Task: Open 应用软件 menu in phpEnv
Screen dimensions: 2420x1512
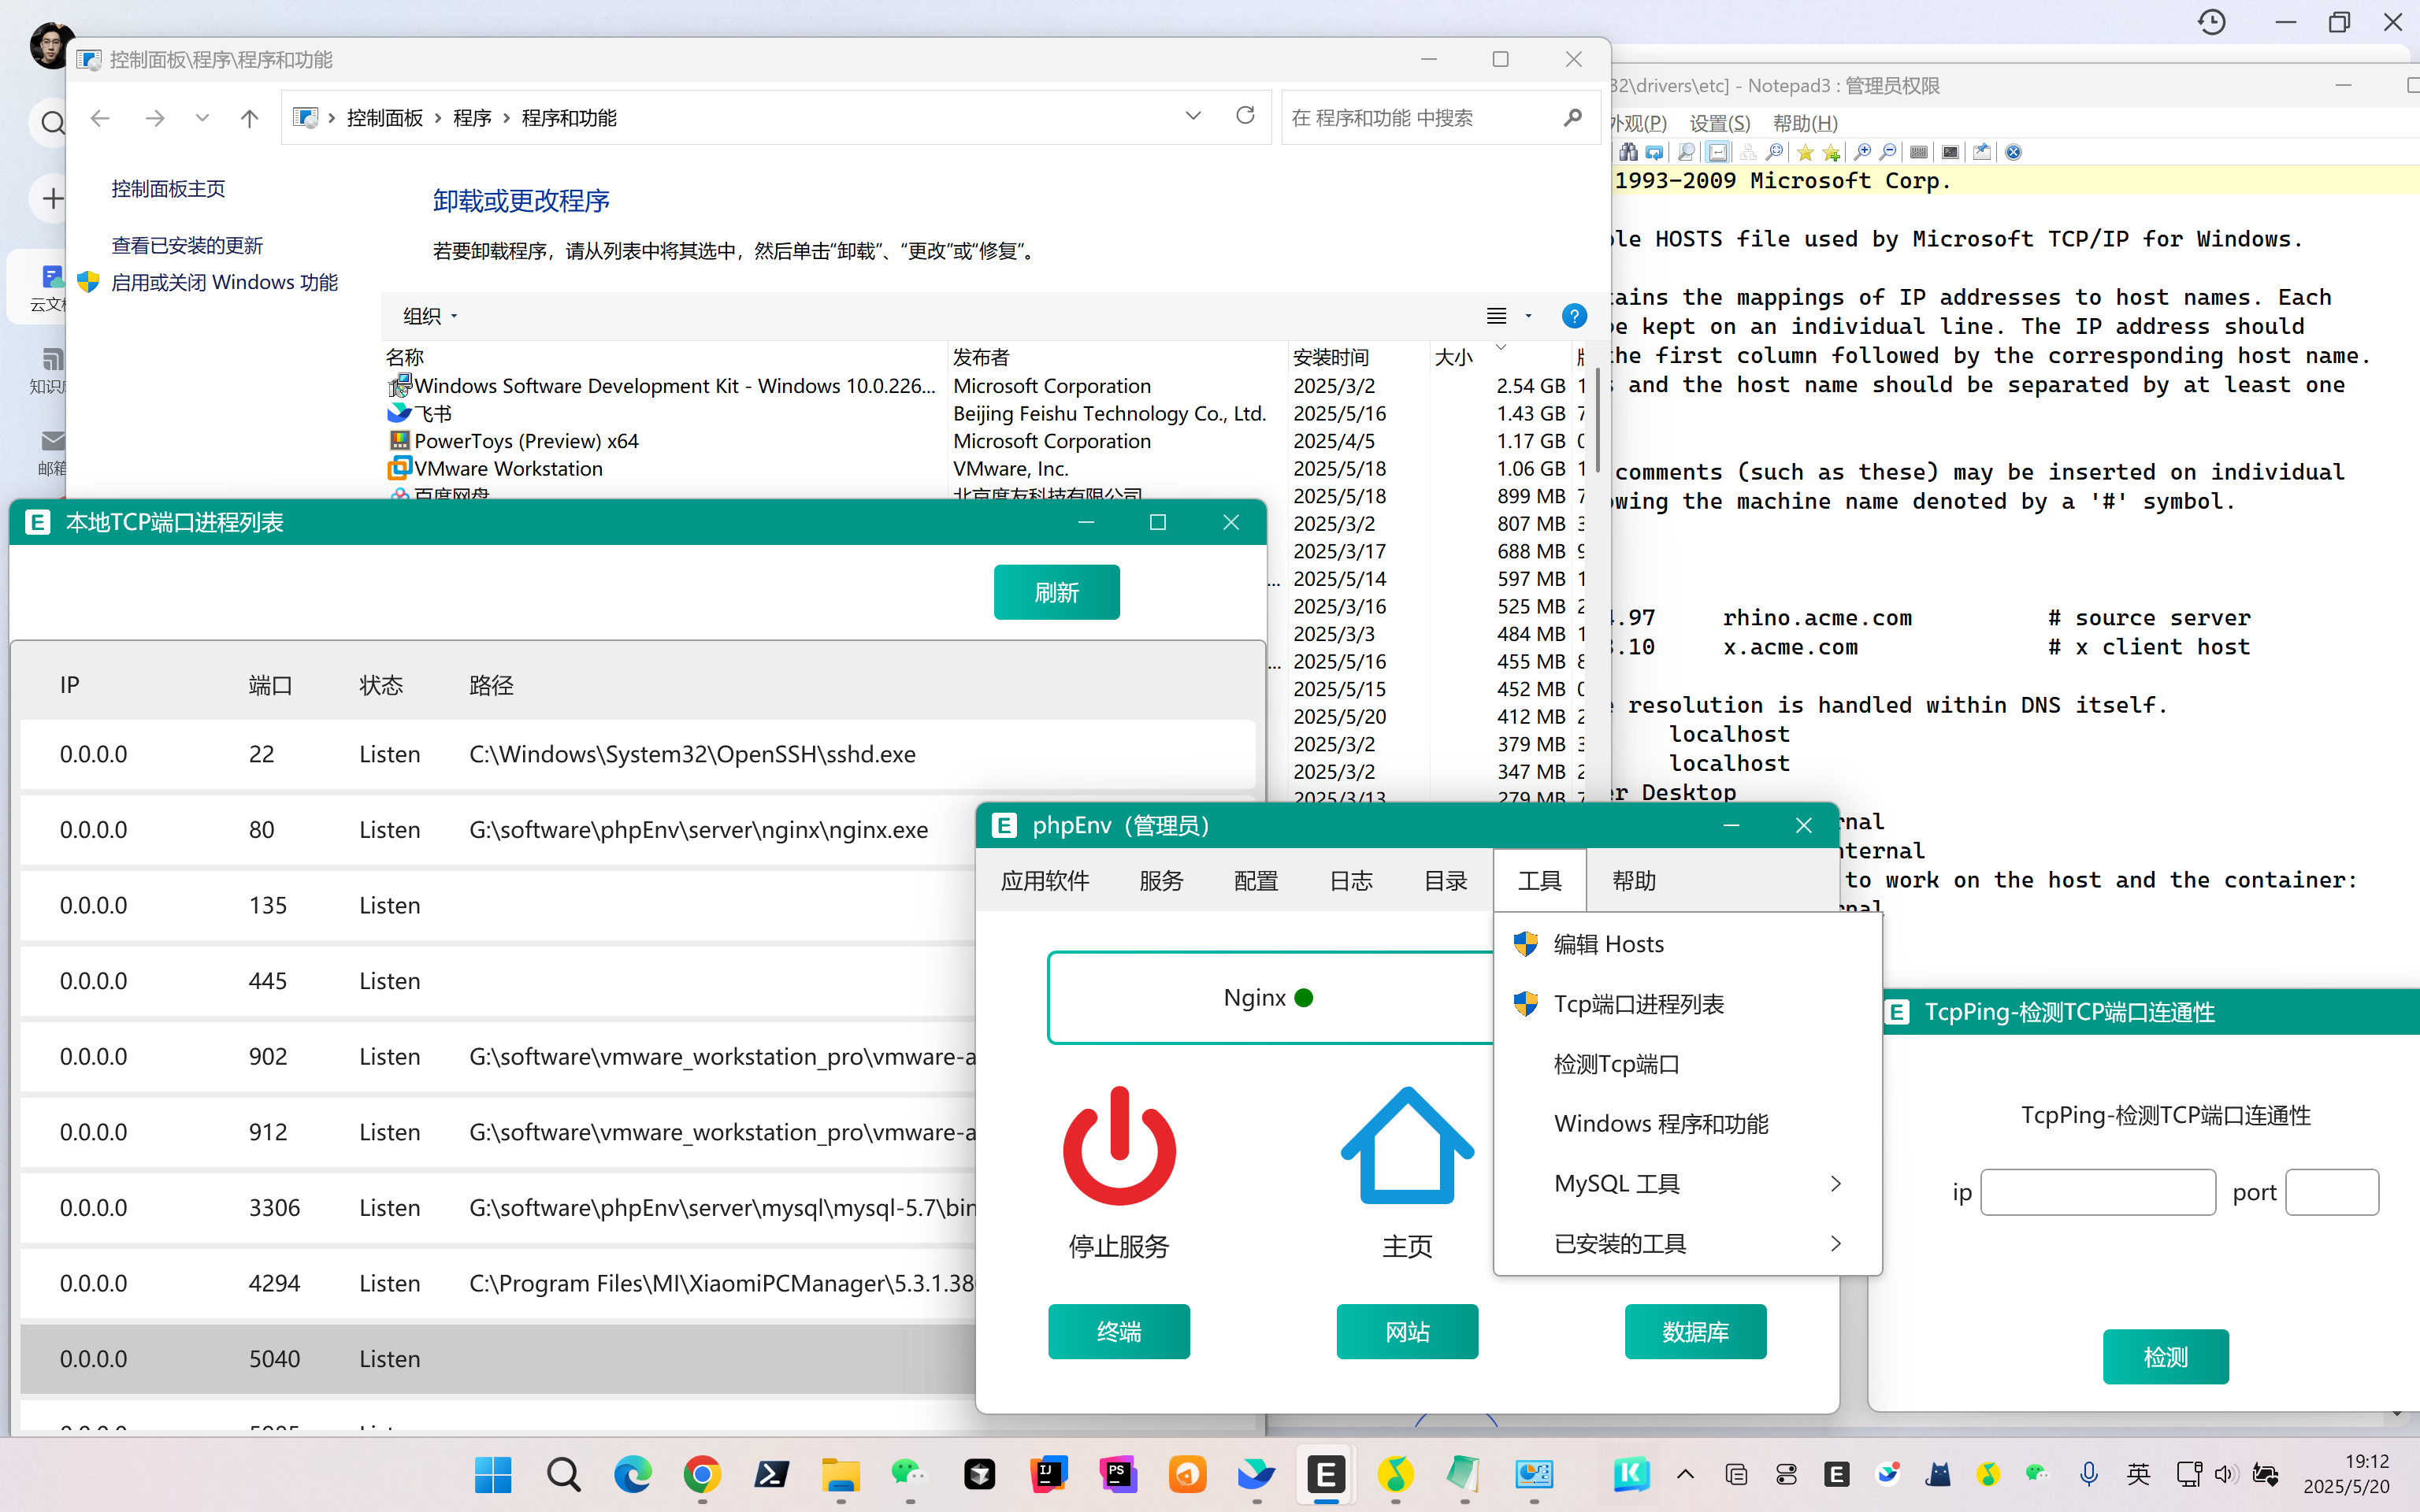Action: [x=1045, y=881]
